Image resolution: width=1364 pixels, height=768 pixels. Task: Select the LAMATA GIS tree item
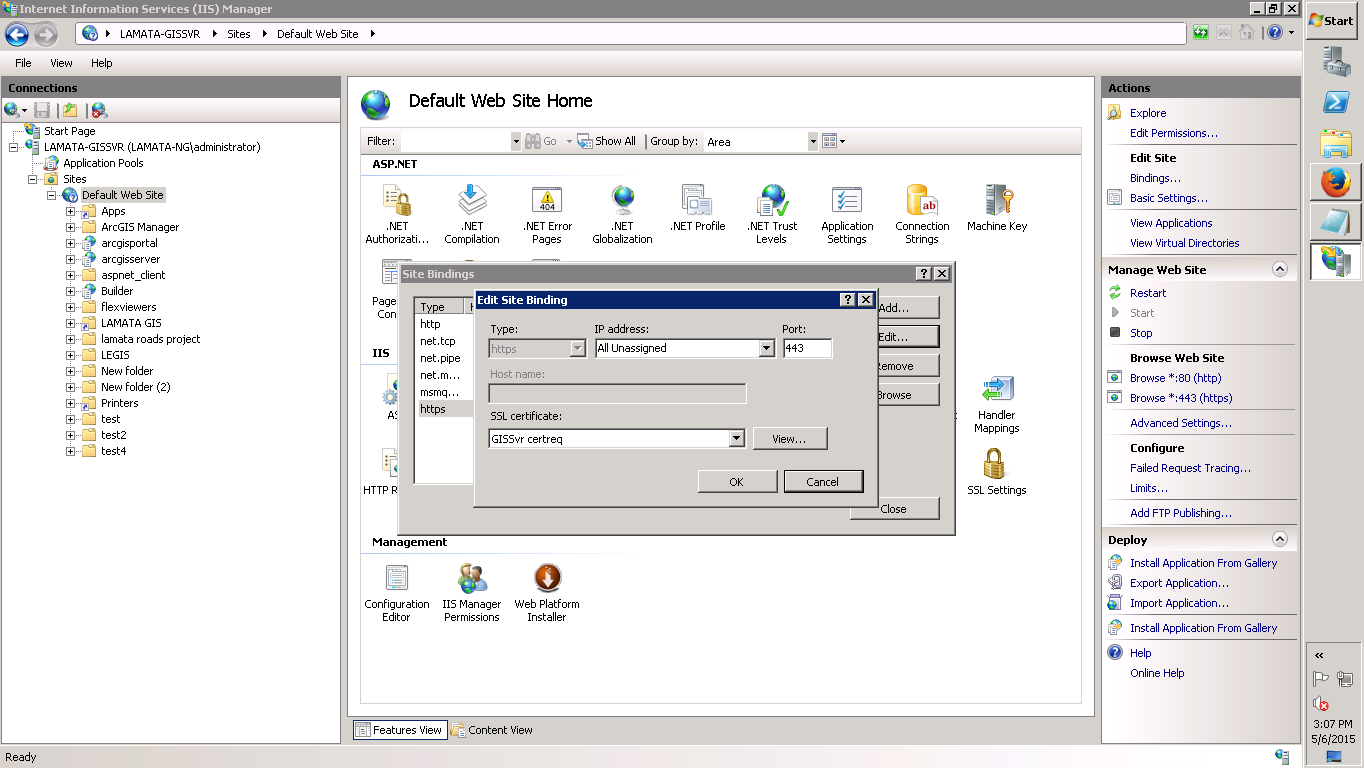point(131,323)
